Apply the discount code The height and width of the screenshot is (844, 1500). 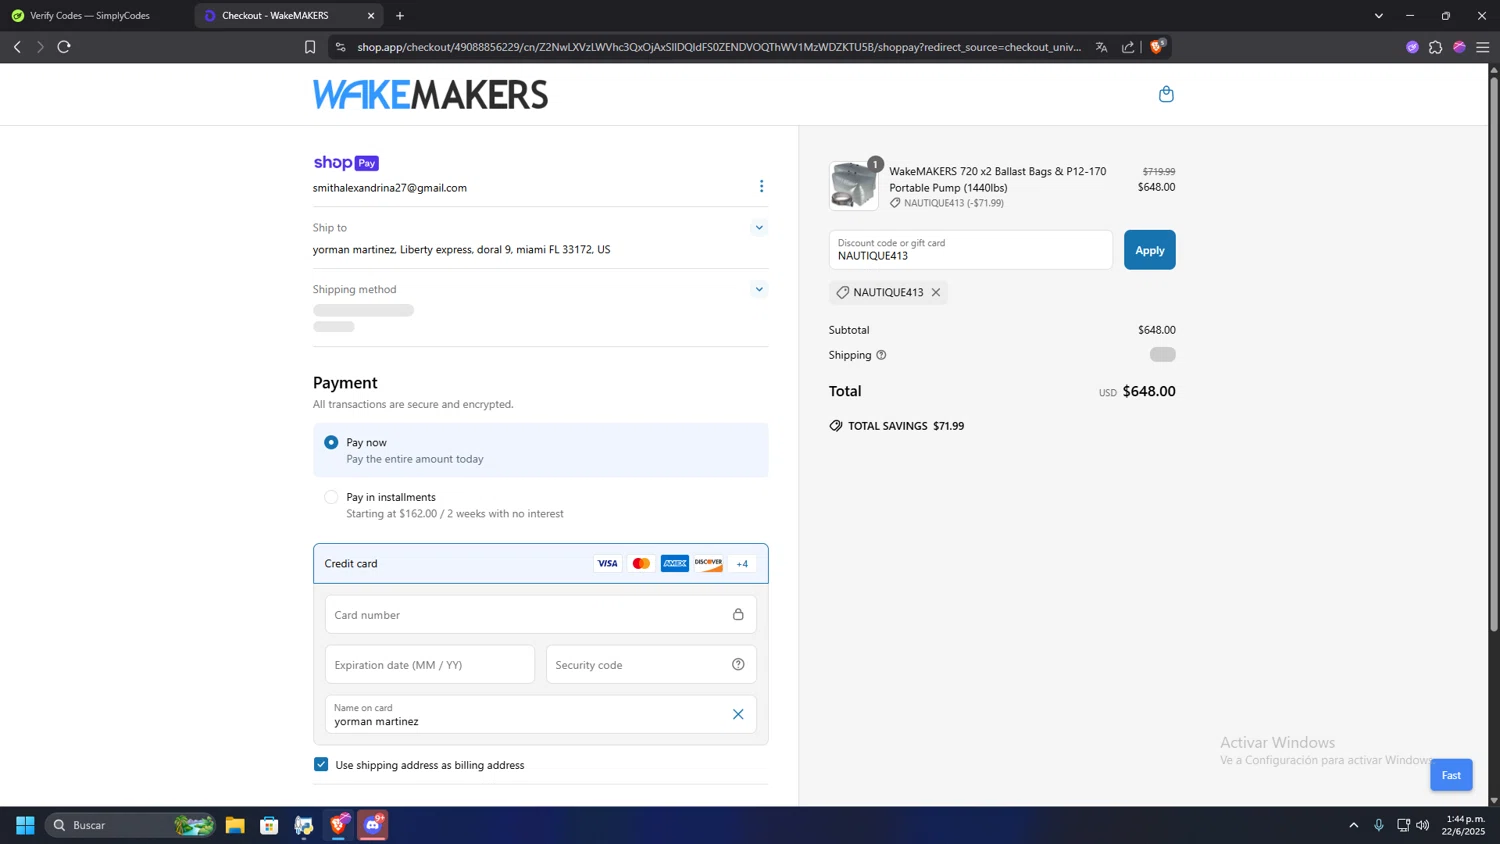(x=1150, y=250)
